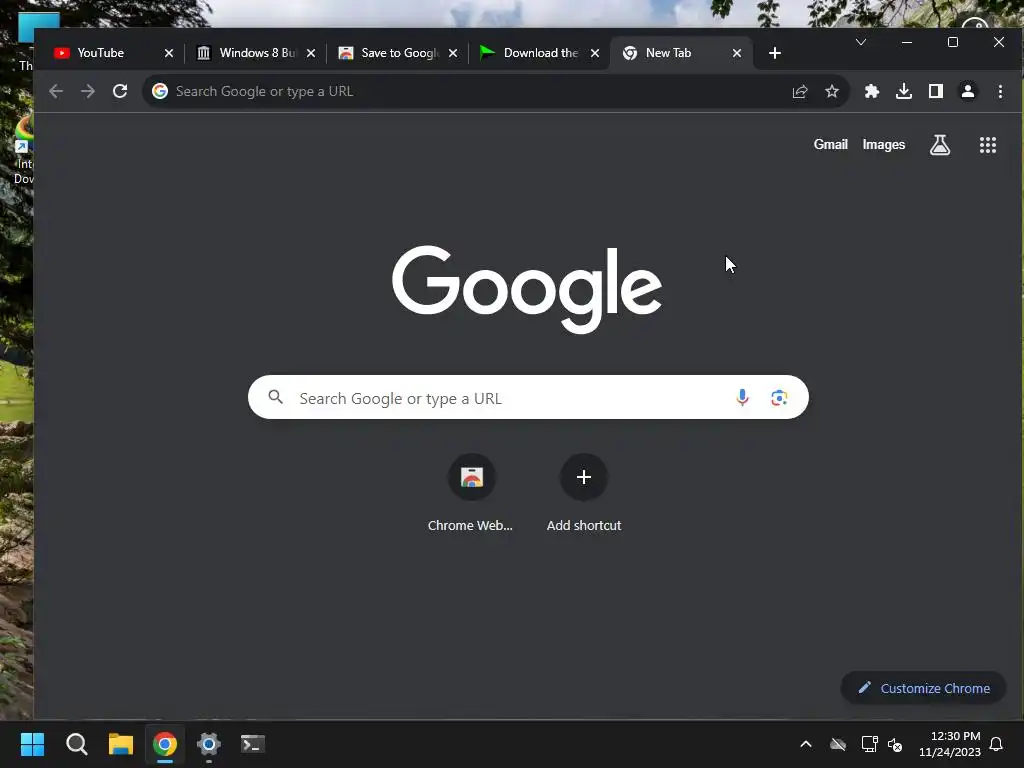Click the share this page icon
Image resolution: width=1024 pixels, height=768 pixels.
click(x=800, y=91)
